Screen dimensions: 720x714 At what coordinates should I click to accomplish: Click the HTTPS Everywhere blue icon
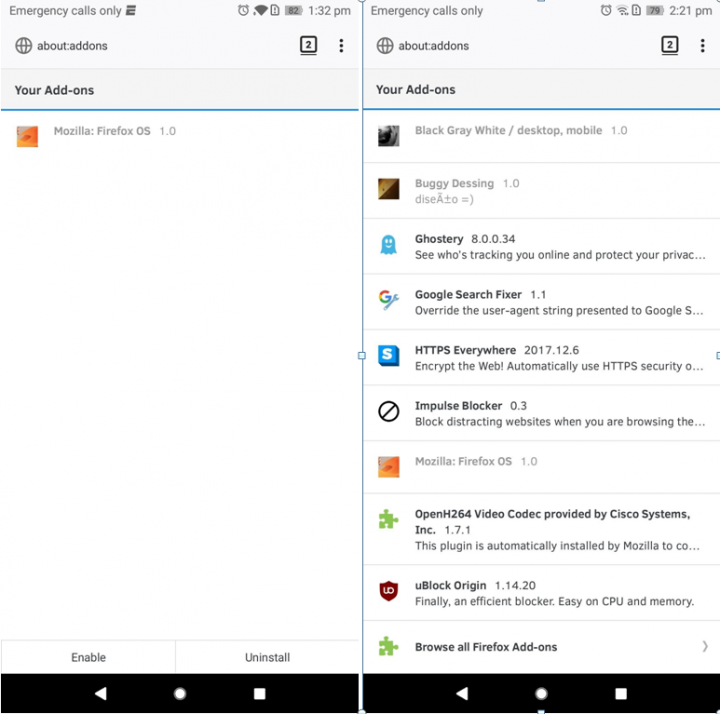tap(388, 356)
